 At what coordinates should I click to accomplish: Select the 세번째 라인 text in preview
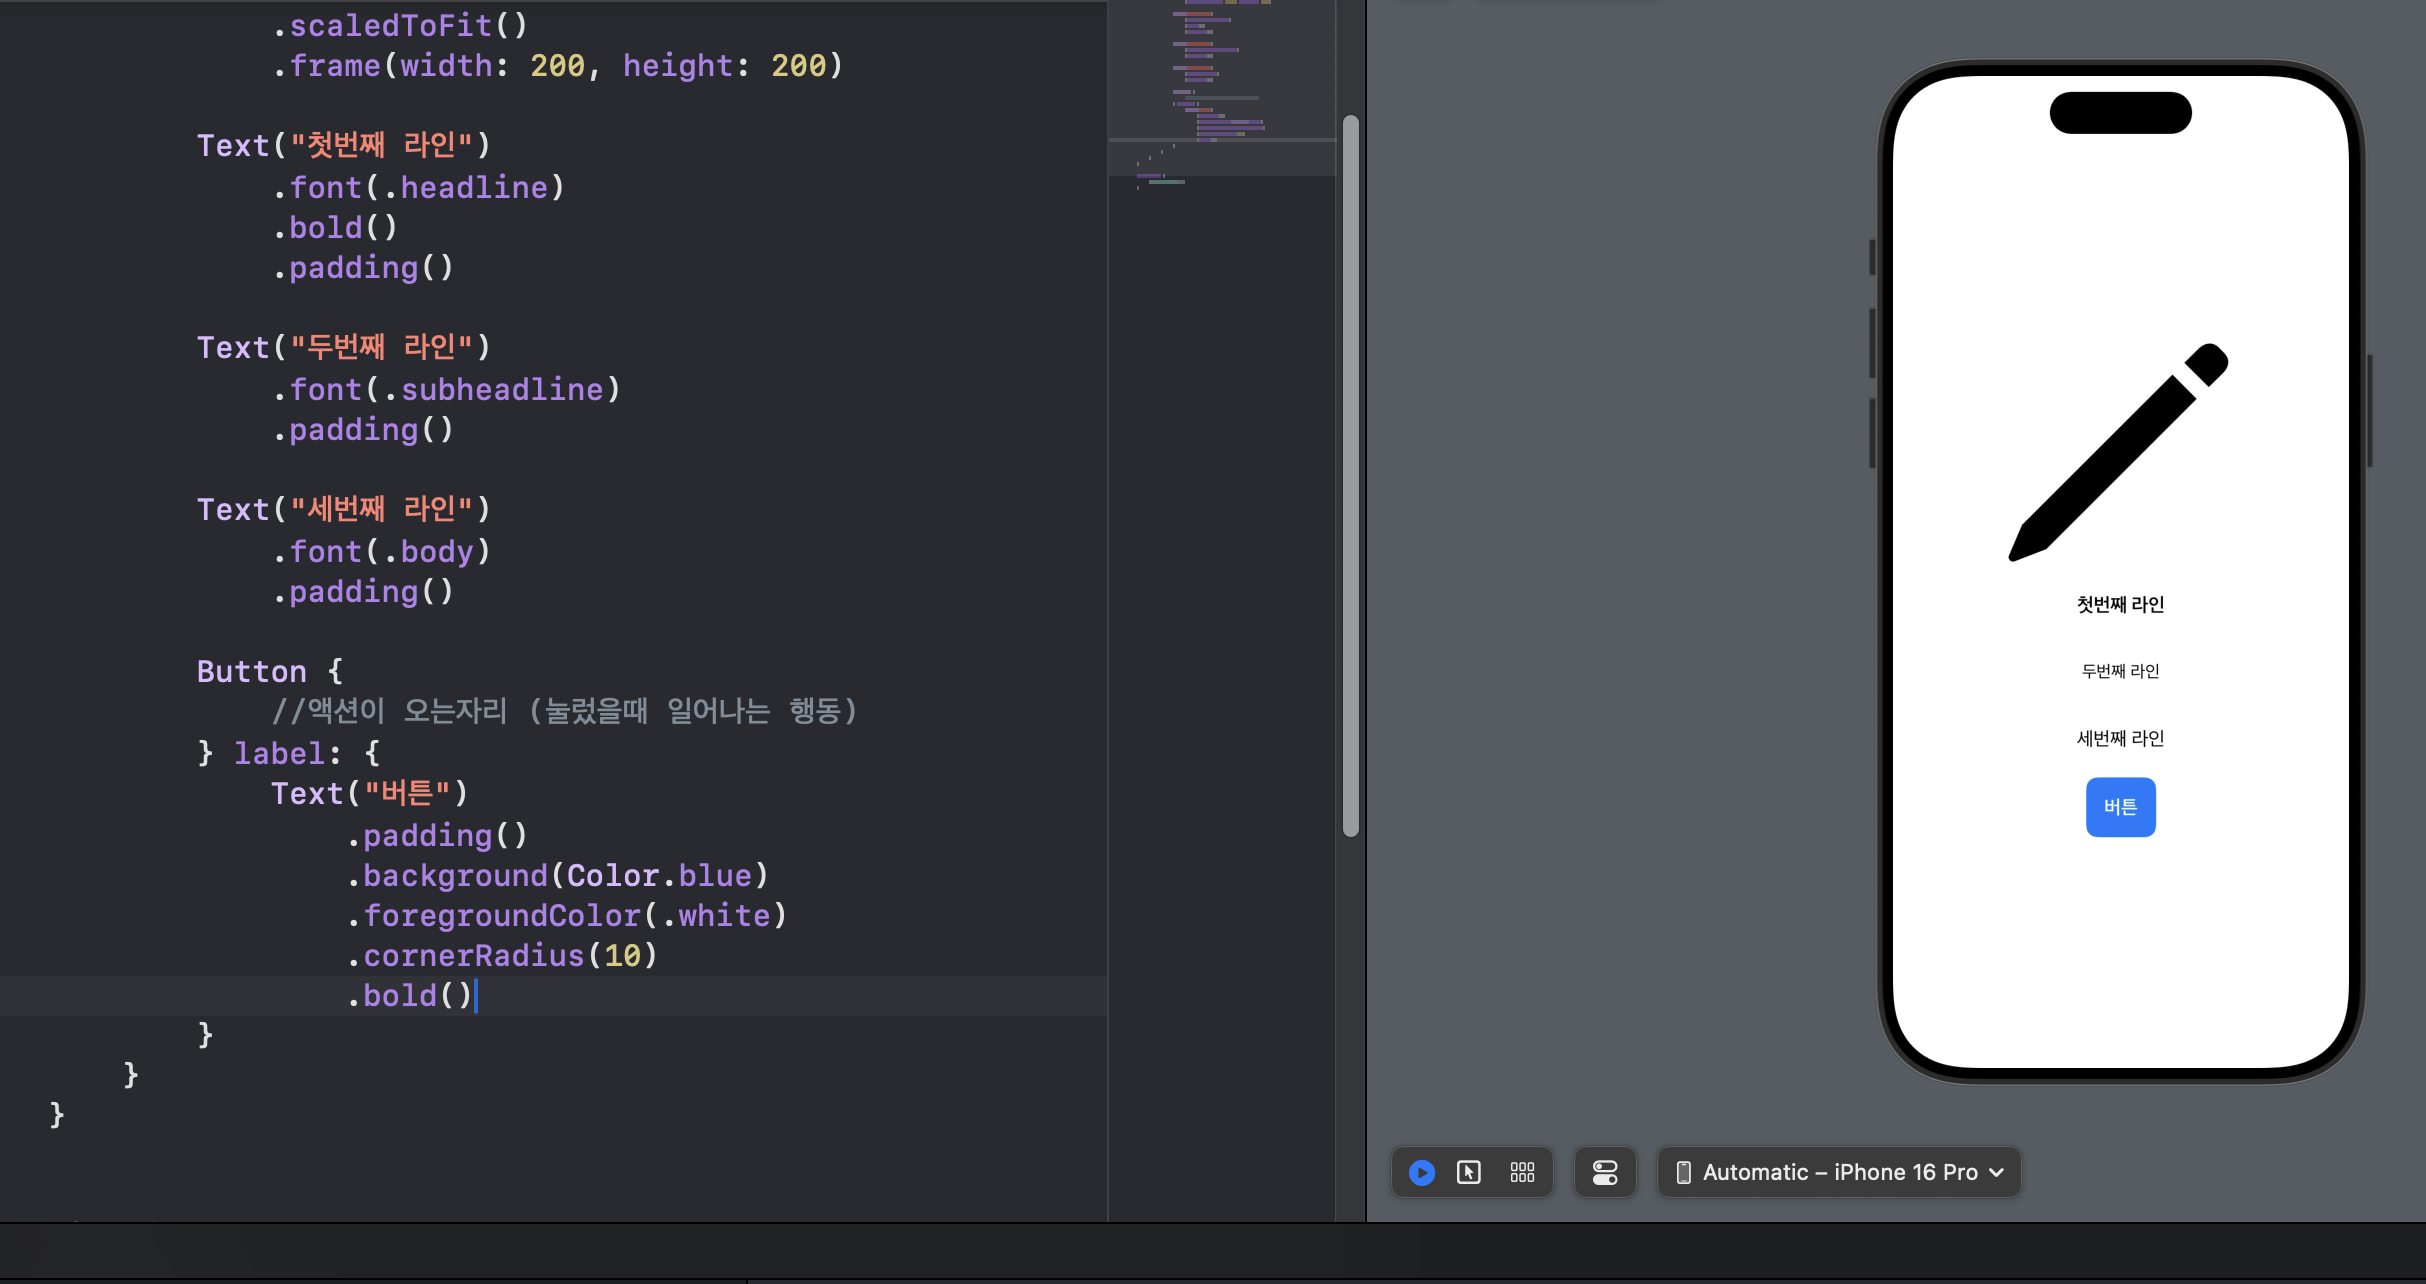click(2120, 738)
